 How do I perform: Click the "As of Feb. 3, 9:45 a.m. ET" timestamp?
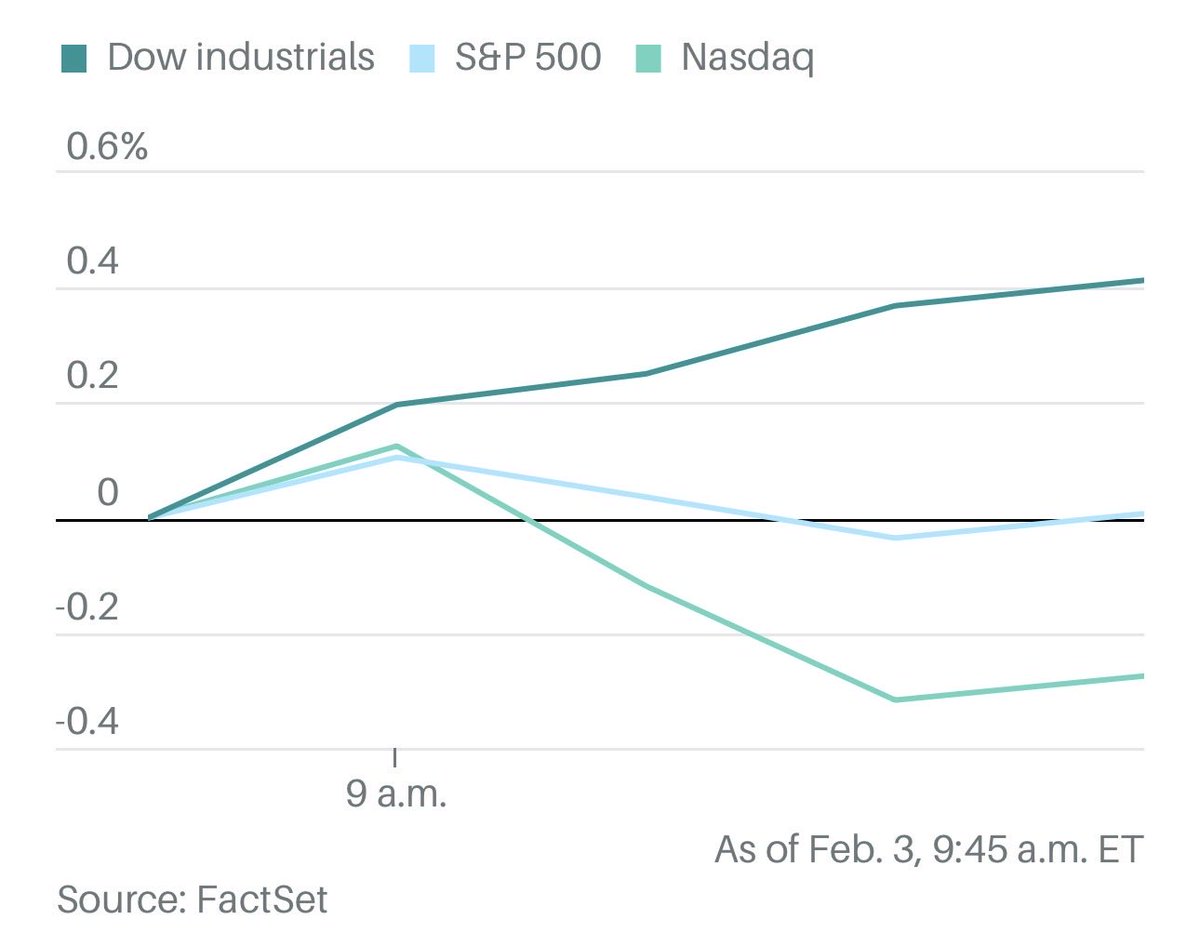click(927, 851)
